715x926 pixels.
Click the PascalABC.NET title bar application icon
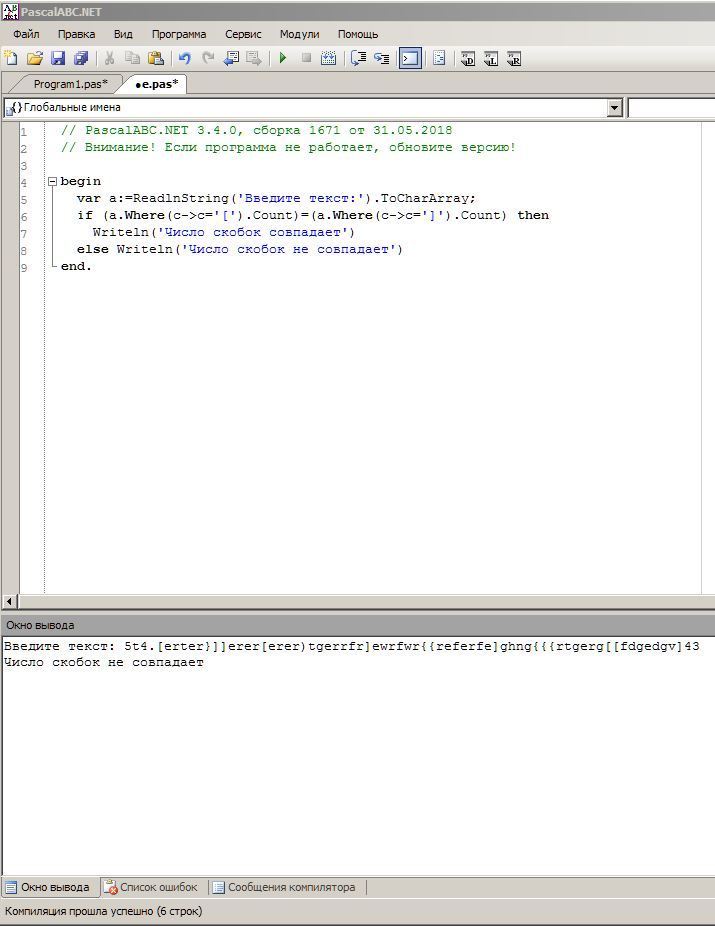(x=11, y=11)
